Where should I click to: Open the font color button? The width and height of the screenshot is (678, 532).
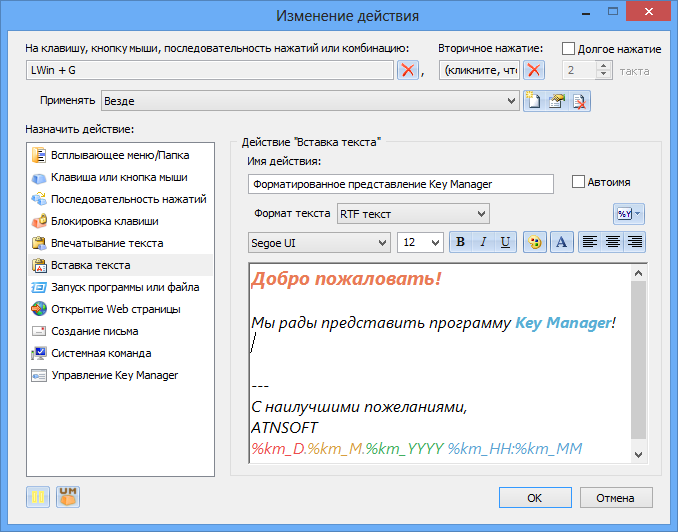[x=562, y=242]
